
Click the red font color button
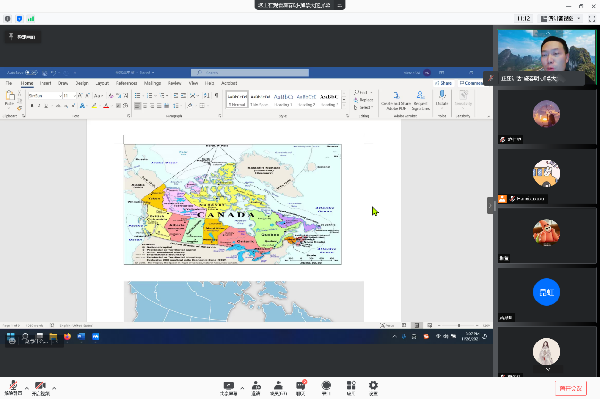(106, 106)
